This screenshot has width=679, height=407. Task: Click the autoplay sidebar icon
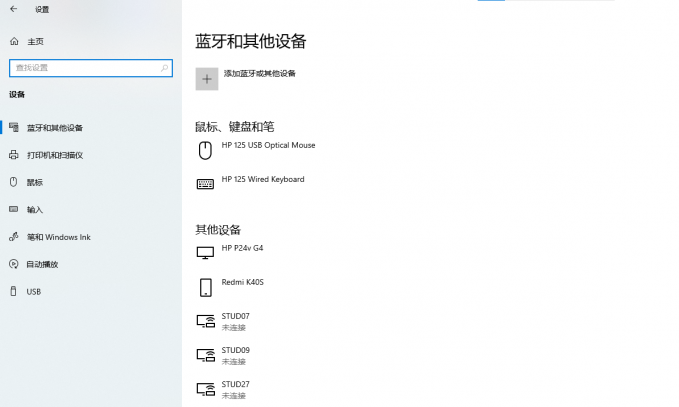14,264
